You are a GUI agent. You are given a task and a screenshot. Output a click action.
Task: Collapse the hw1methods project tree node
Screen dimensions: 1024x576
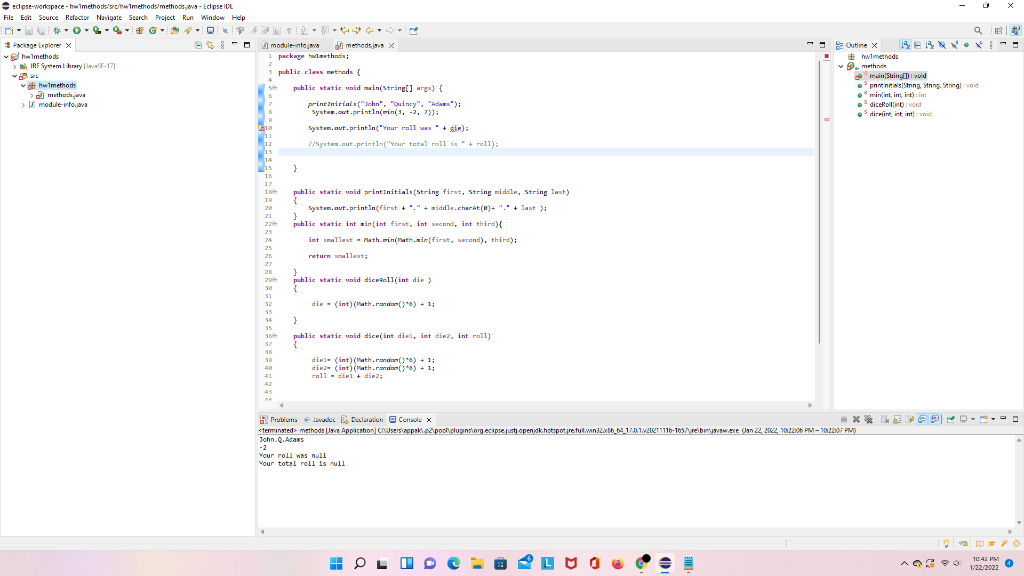click(x=7, y=57)
